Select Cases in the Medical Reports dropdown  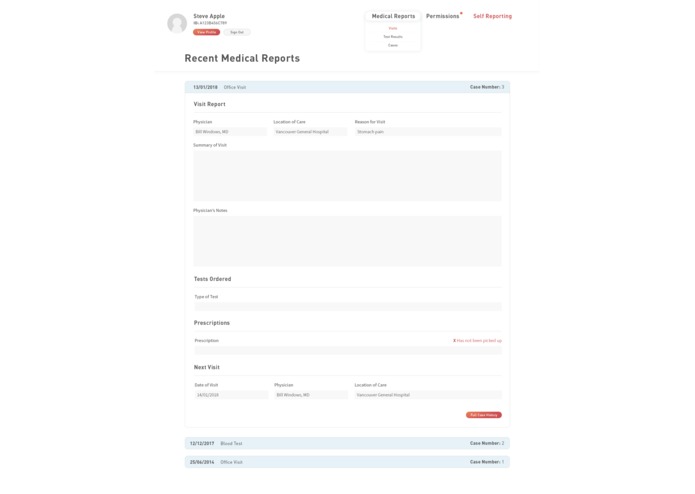coord(393,45)
